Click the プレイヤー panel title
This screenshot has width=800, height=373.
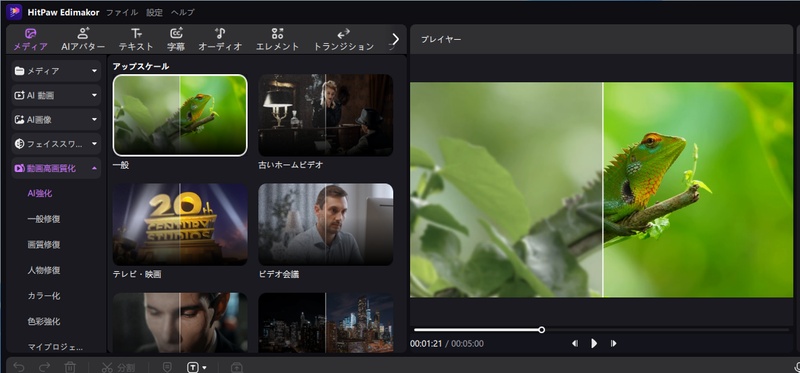[441, 39]
